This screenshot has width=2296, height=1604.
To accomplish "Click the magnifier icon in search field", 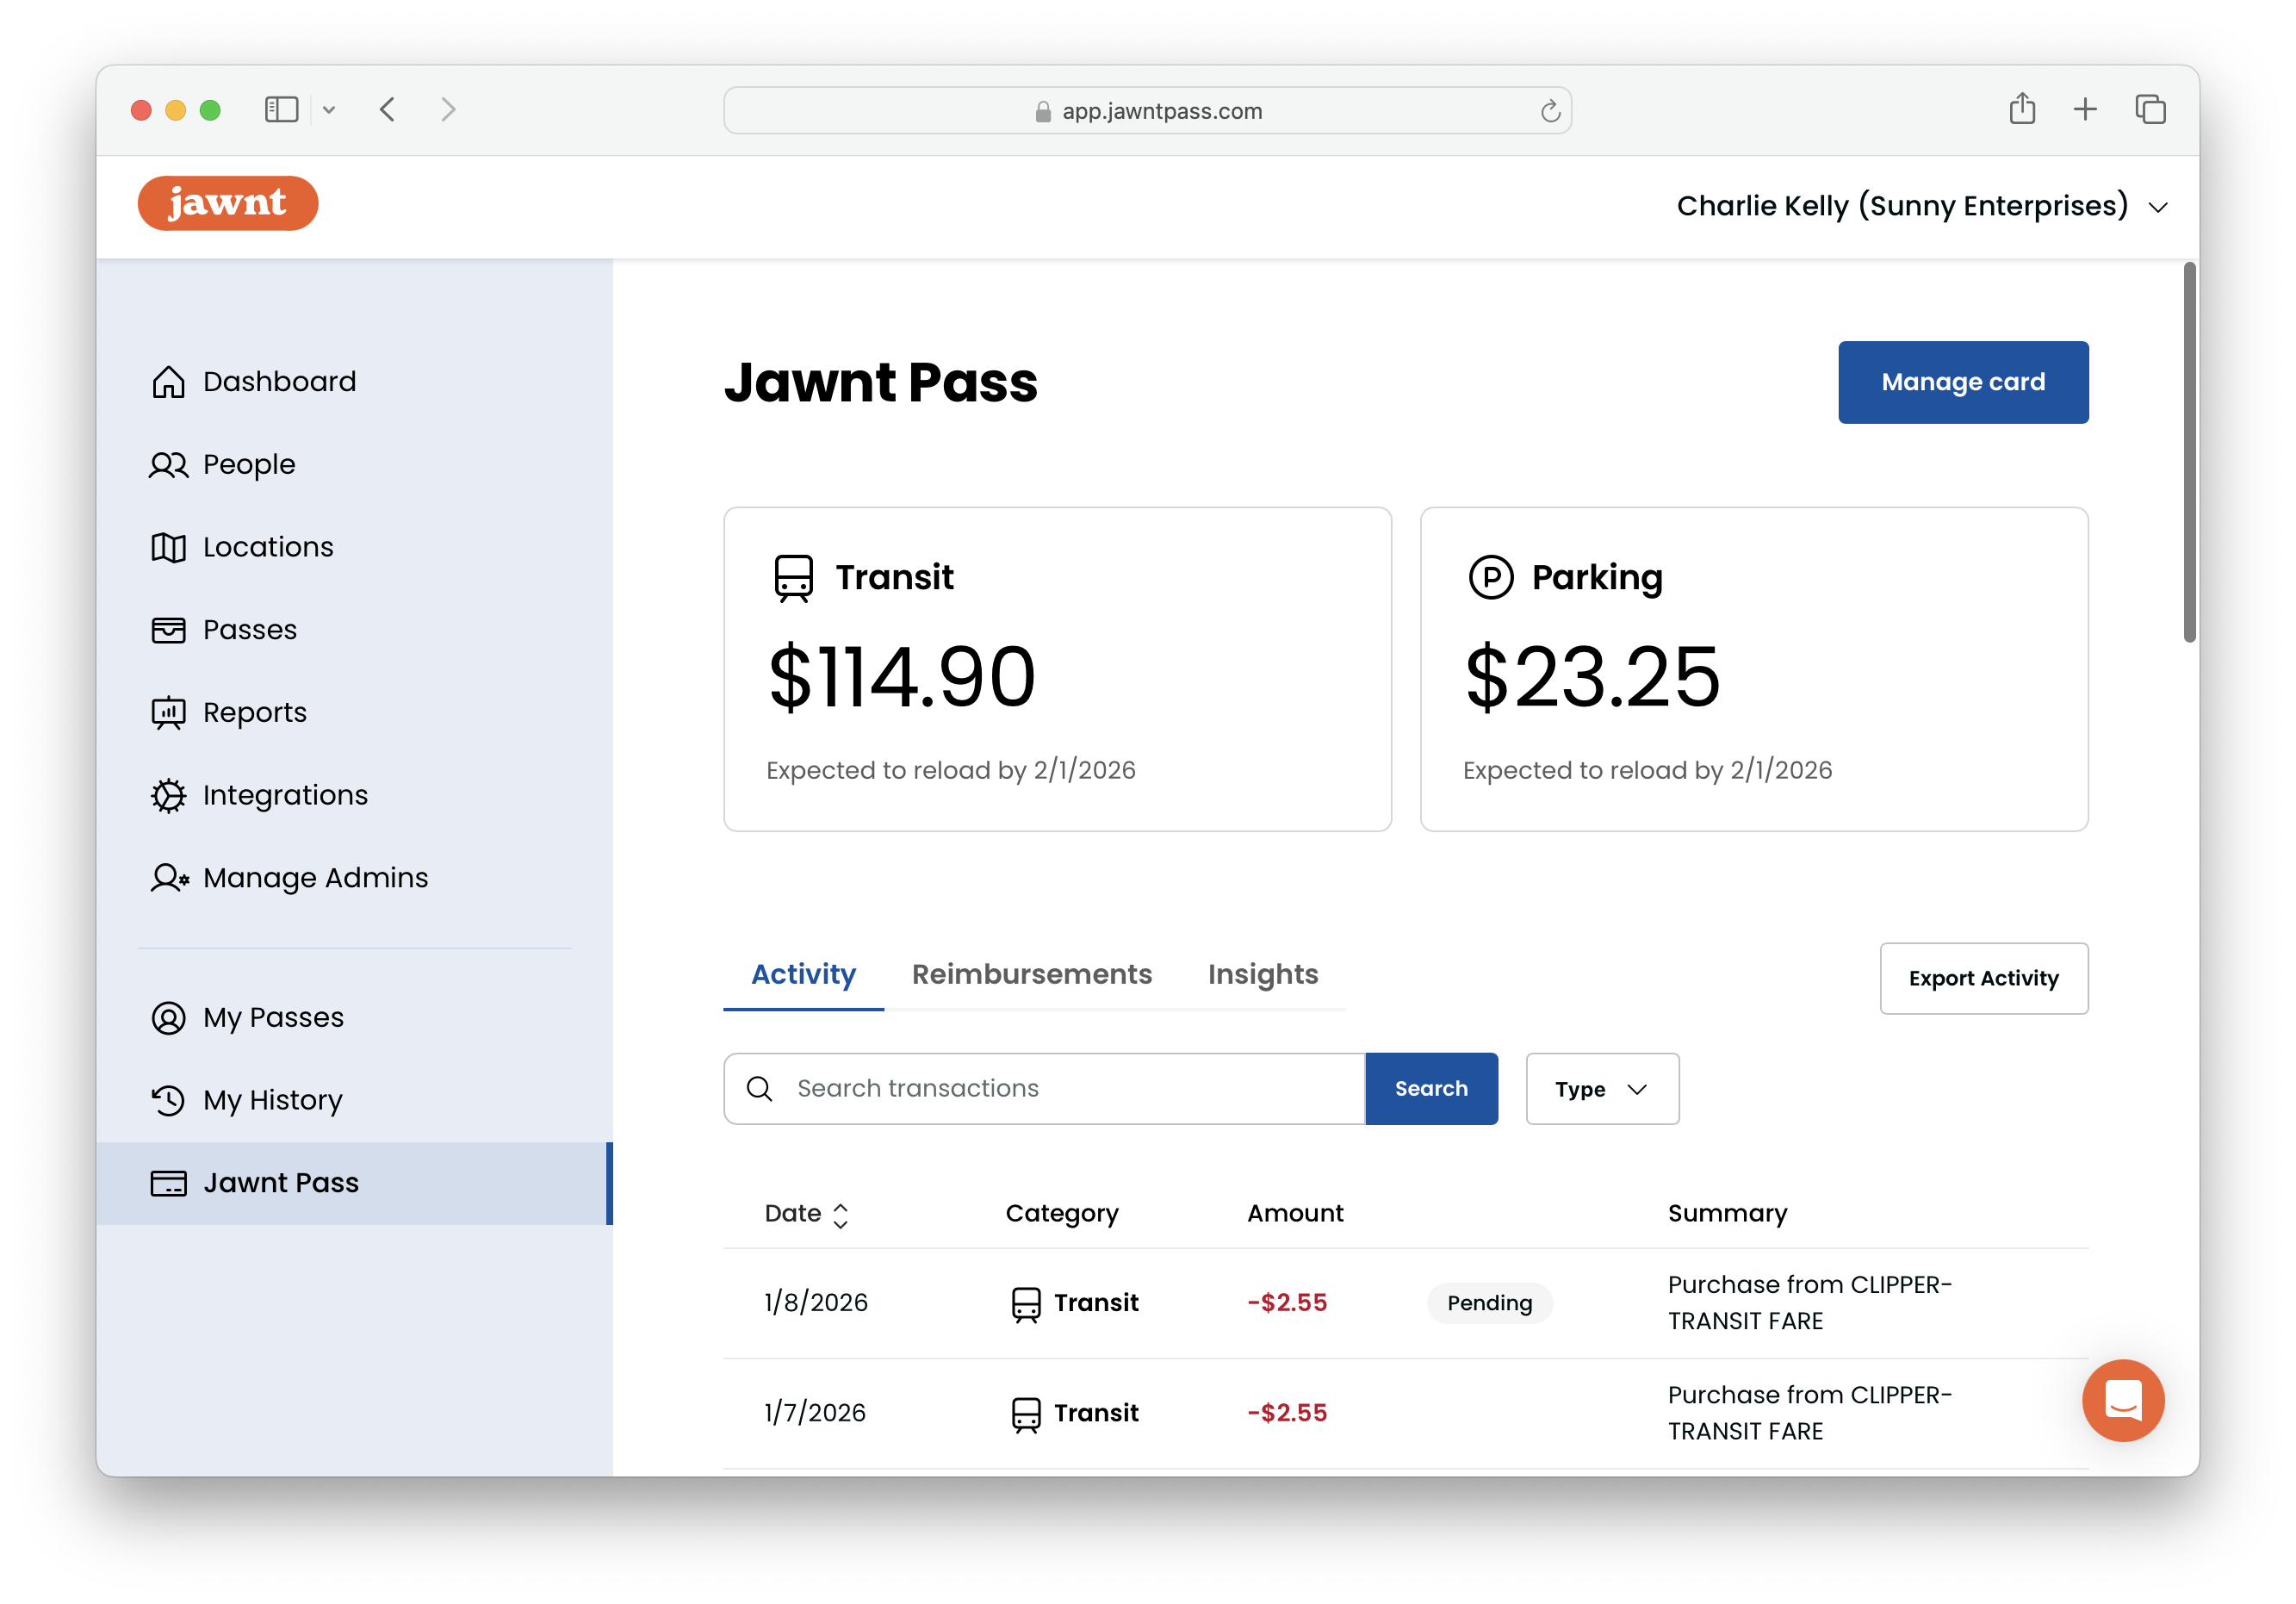I will [760, 1089].
